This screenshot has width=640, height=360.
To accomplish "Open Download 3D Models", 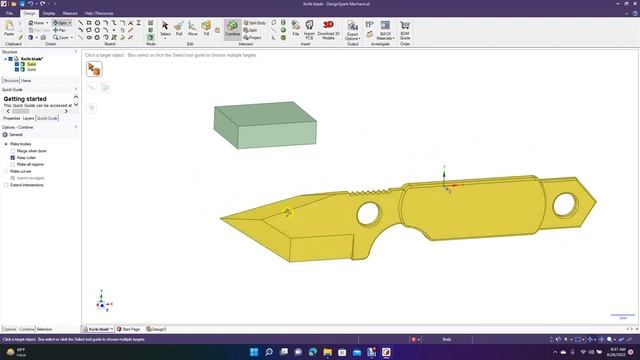I will 328,29.
